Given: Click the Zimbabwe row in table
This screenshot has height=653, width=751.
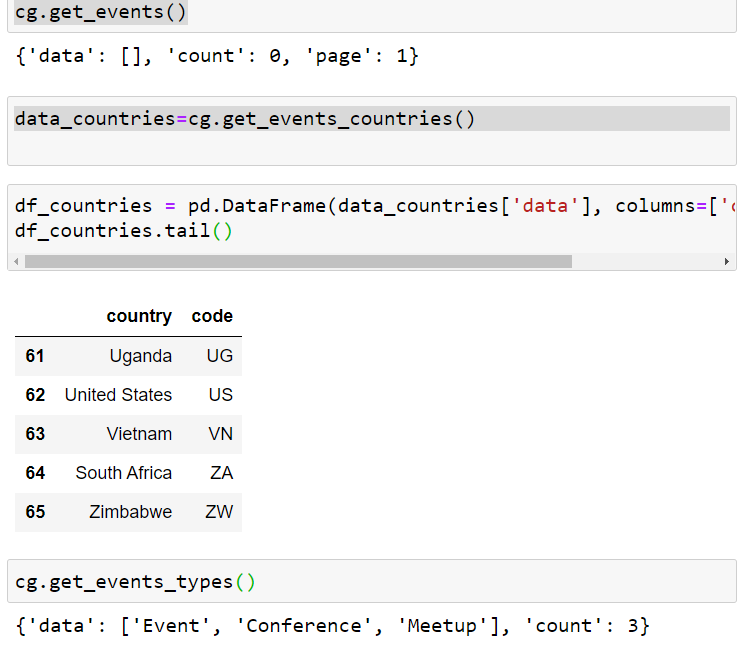Looking at the screenshot, I should (128, 512).
